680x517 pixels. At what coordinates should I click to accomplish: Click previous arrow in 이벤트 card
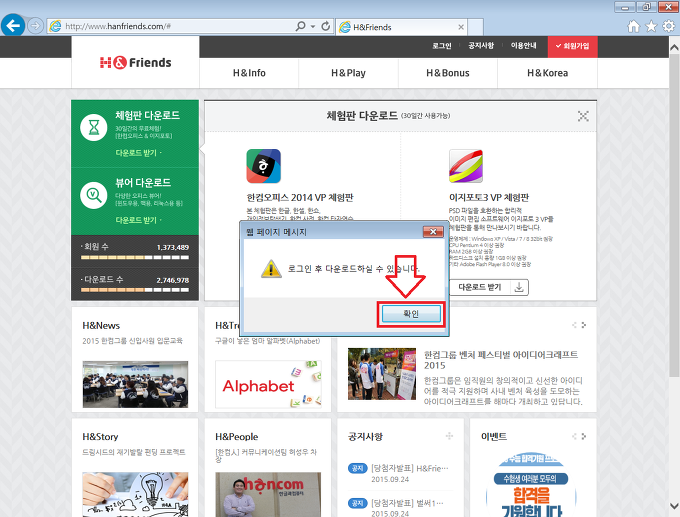(574, 436)
